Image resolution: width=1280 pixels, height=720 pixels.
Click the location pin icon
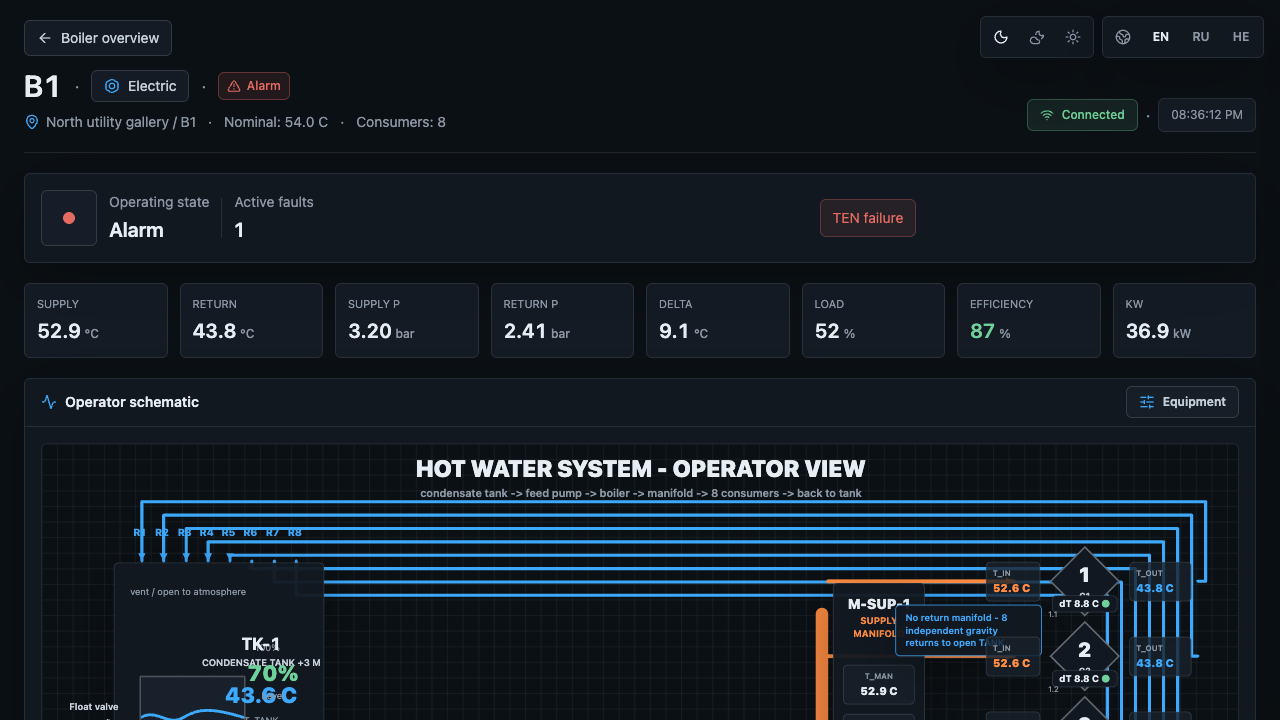pos(32,122)
